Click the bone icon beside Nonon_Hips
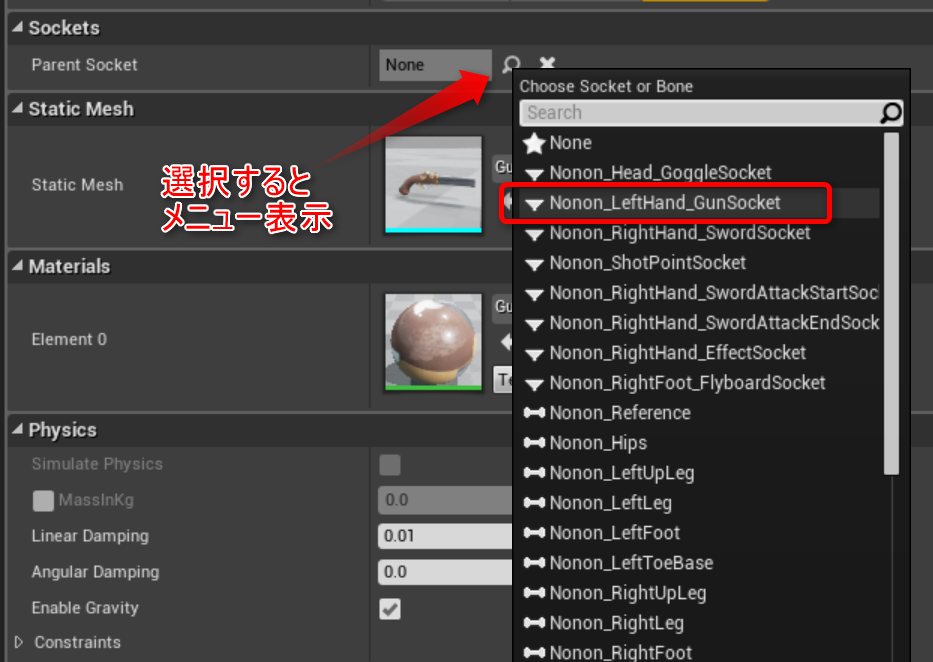Image resolution: width=933 pixels, height=662 pixels. pos(534,443)
